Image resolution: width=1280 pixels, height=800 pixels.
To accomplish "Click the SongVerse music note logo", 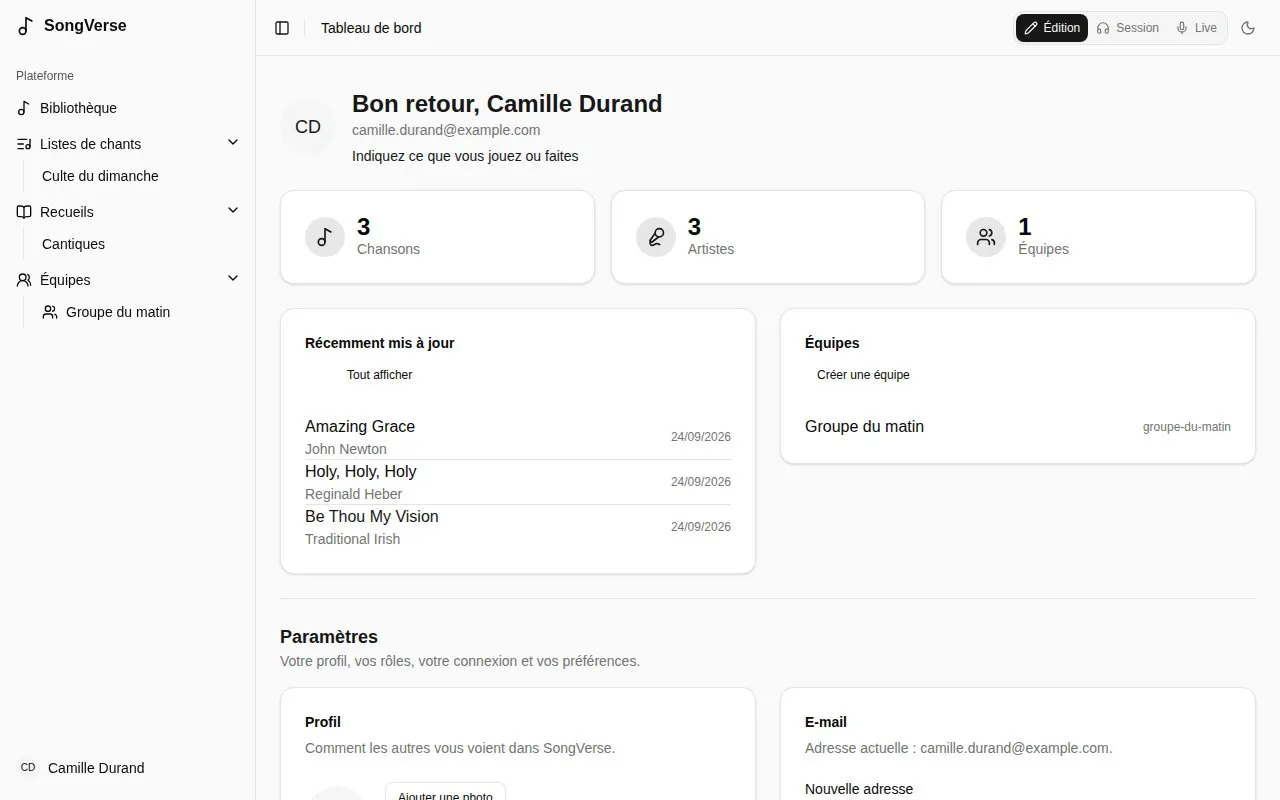I will [x=25, y=26].
